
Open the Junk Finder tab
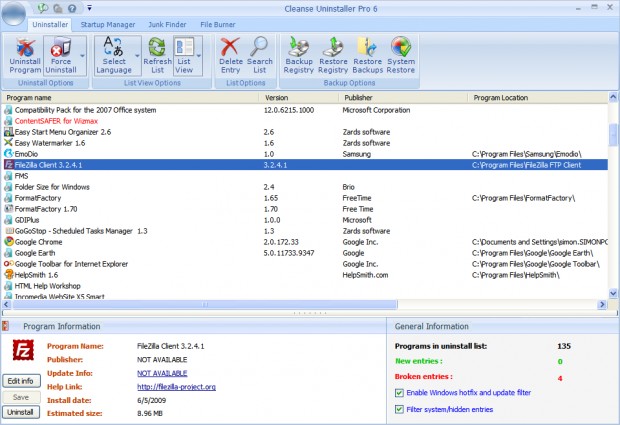[x=167, y=25]
